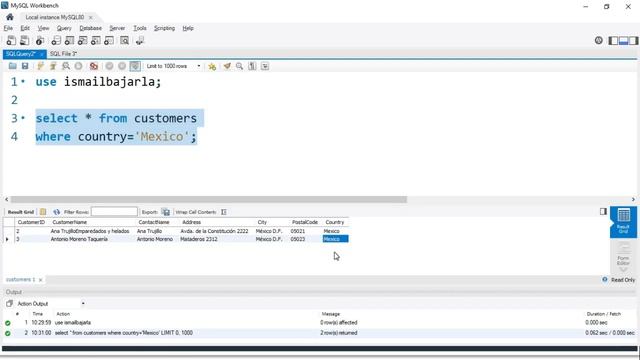Switch to Form Editor in side panel
This screenshot has width=640, height=360.
tap(623, 253)
